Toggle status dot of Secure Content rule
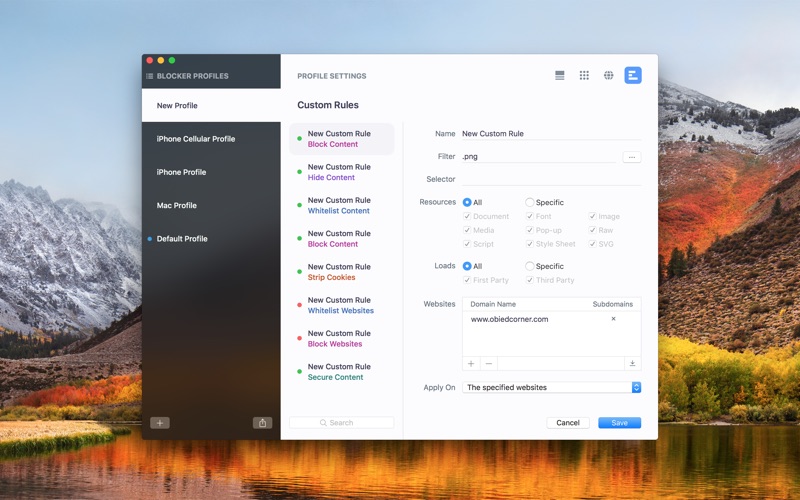Image resolution: width=800 pixels, height=500 pixels. [299, 371]
